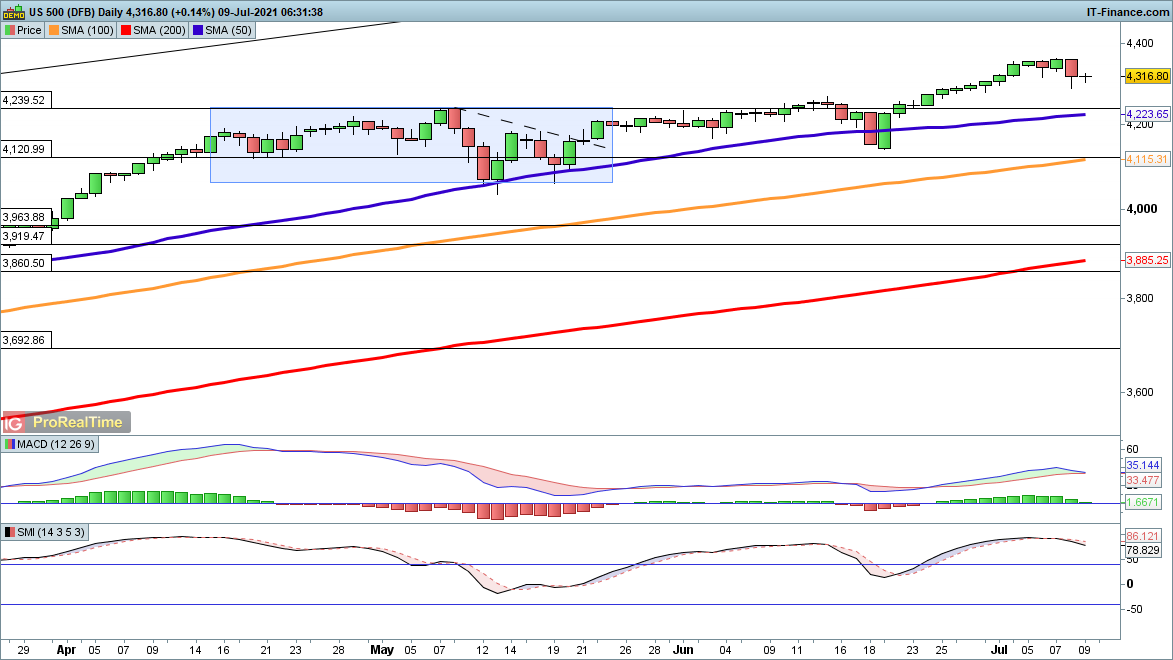Screen dimensions: 1173x660
Task: Click the current price tag 4,316.80
Action: click(1147, 76)
